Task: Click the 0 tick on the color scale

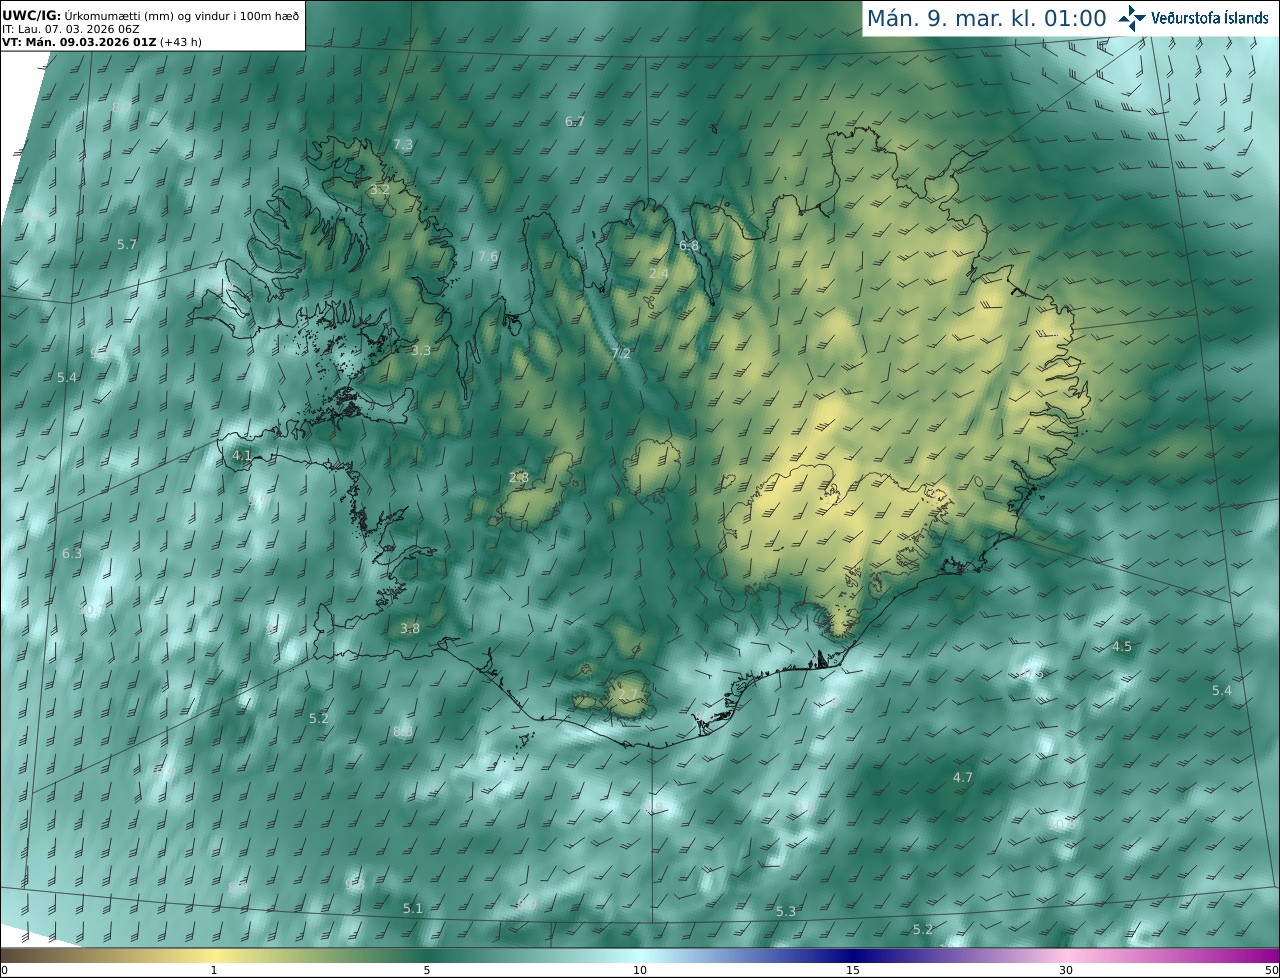Action: coord(4,970)
